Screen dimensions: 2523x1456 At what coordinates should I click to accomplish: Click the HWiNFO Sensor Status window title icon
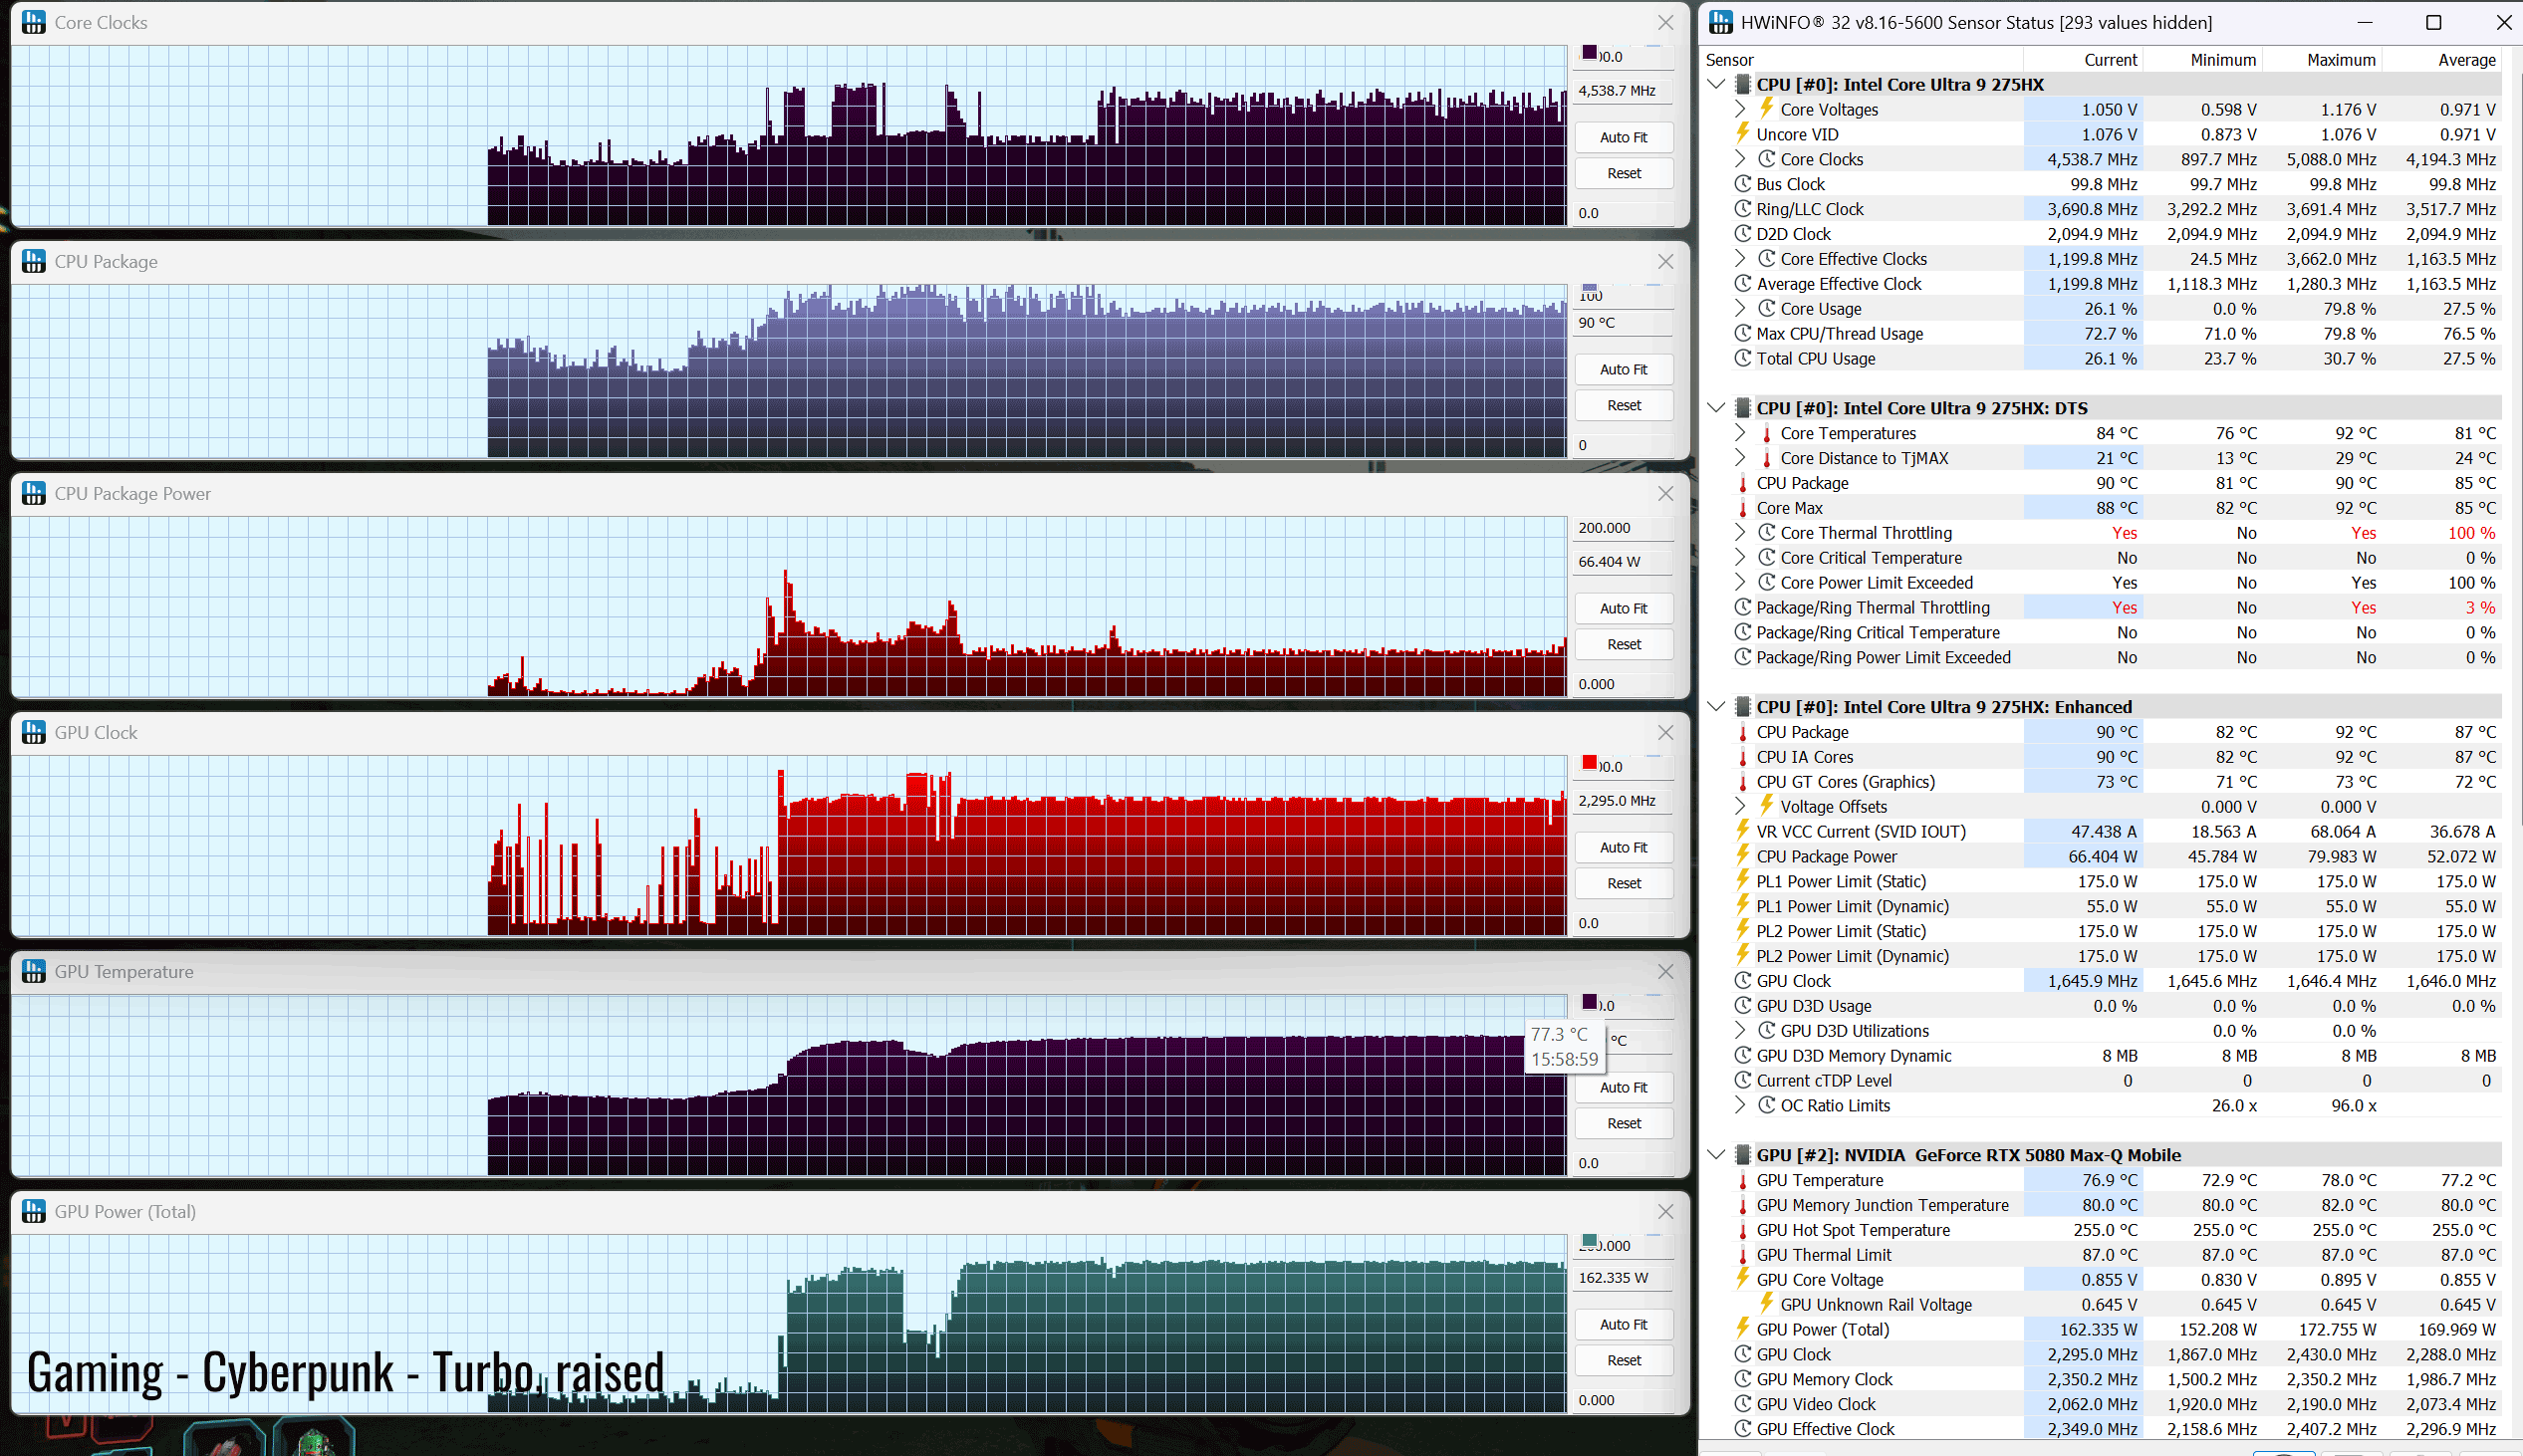click(x=1721, y=22)
